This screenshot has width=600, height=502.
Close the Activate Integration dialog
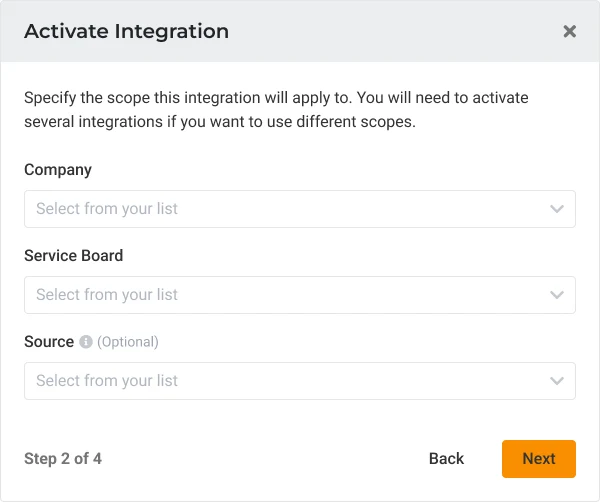pyautogui.click(x=569, y=31)
